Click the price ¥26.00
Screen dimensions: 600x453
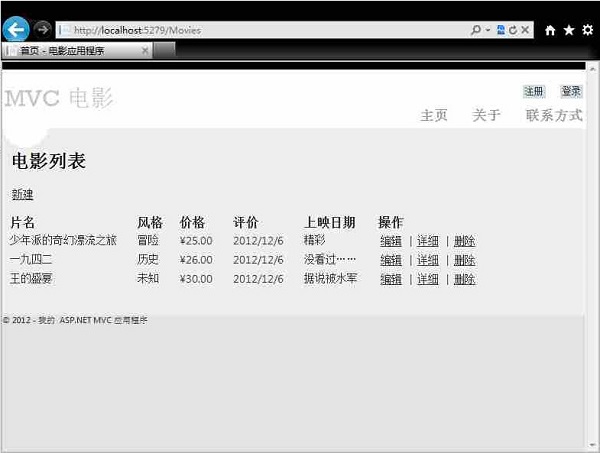click(196, 260)
